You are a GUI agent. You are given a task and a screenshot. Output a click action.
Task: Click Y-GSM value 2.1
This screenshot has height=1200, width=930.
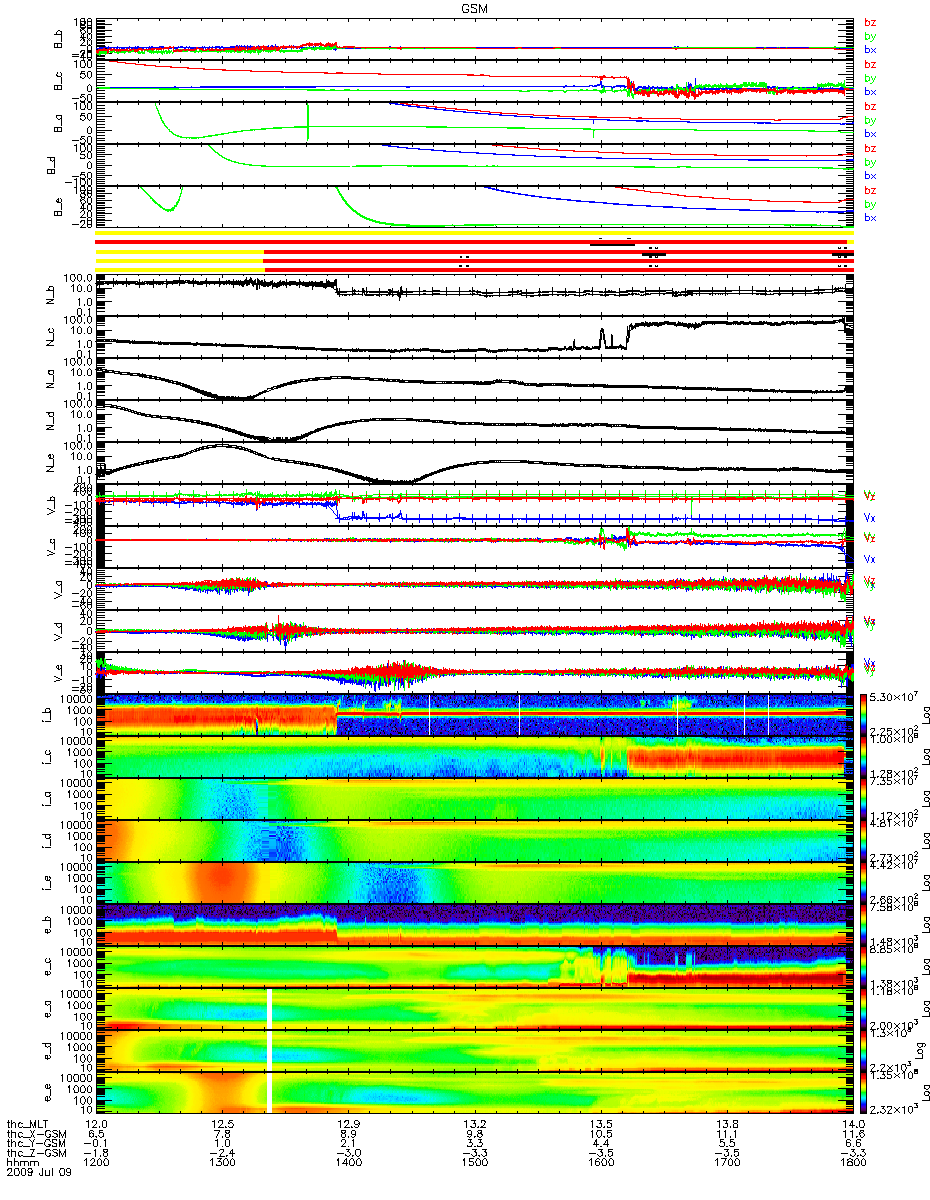[349, 1142]
